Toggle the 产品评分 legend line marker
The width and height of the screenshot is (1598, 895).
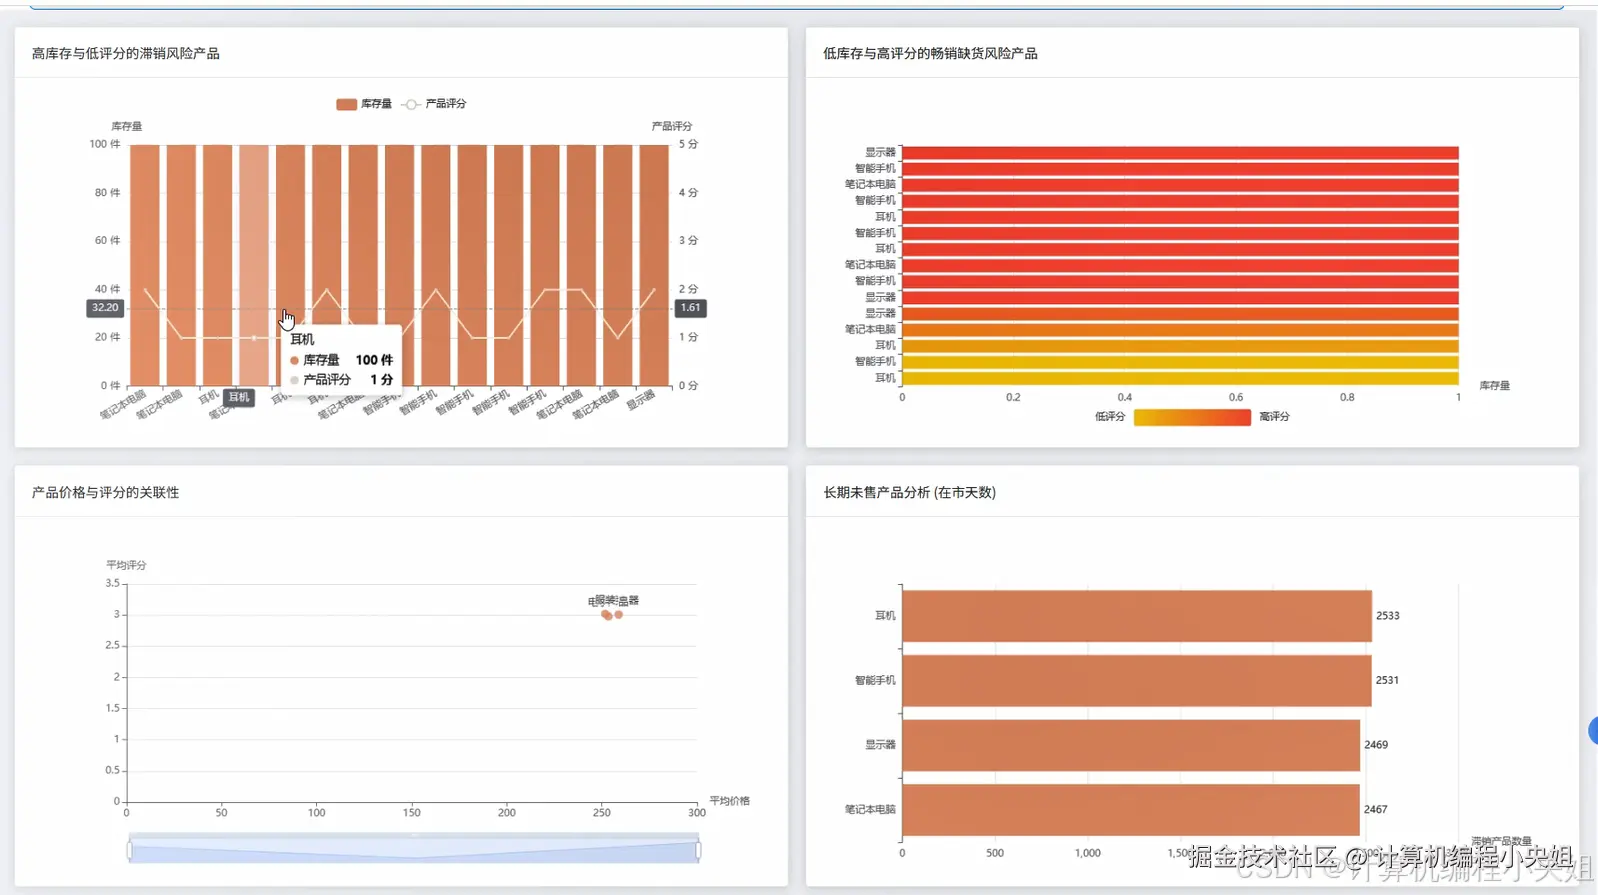pos(411,104)
